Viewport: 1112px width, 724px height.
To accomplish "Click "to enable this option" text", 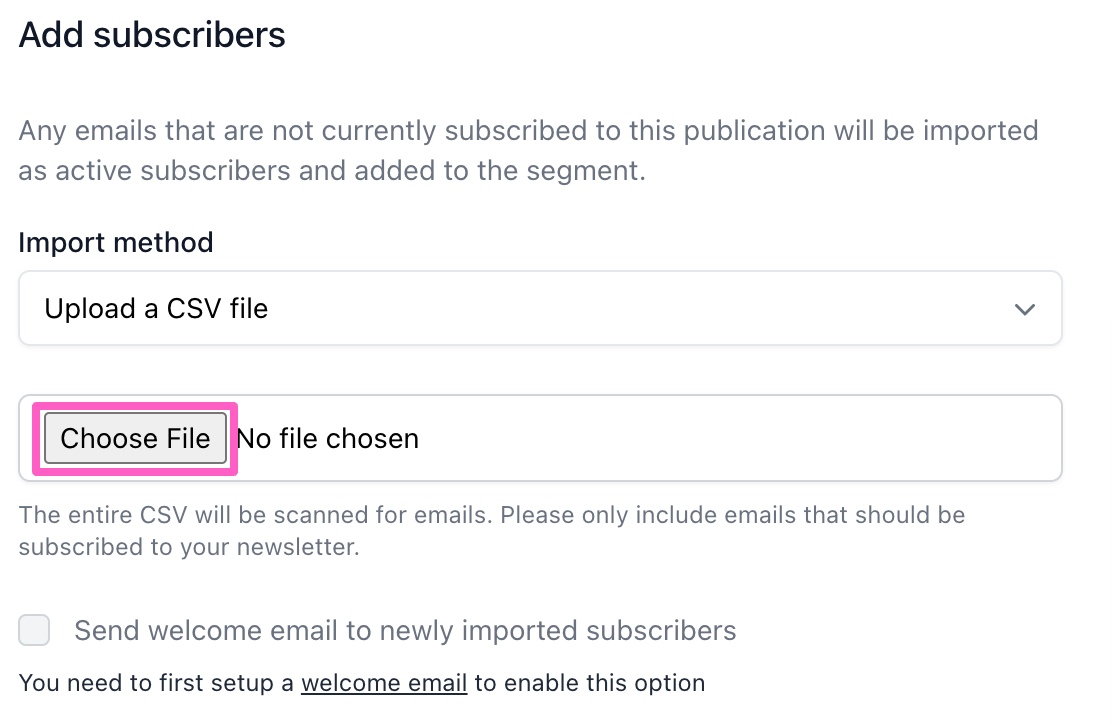I will [590, 683].
